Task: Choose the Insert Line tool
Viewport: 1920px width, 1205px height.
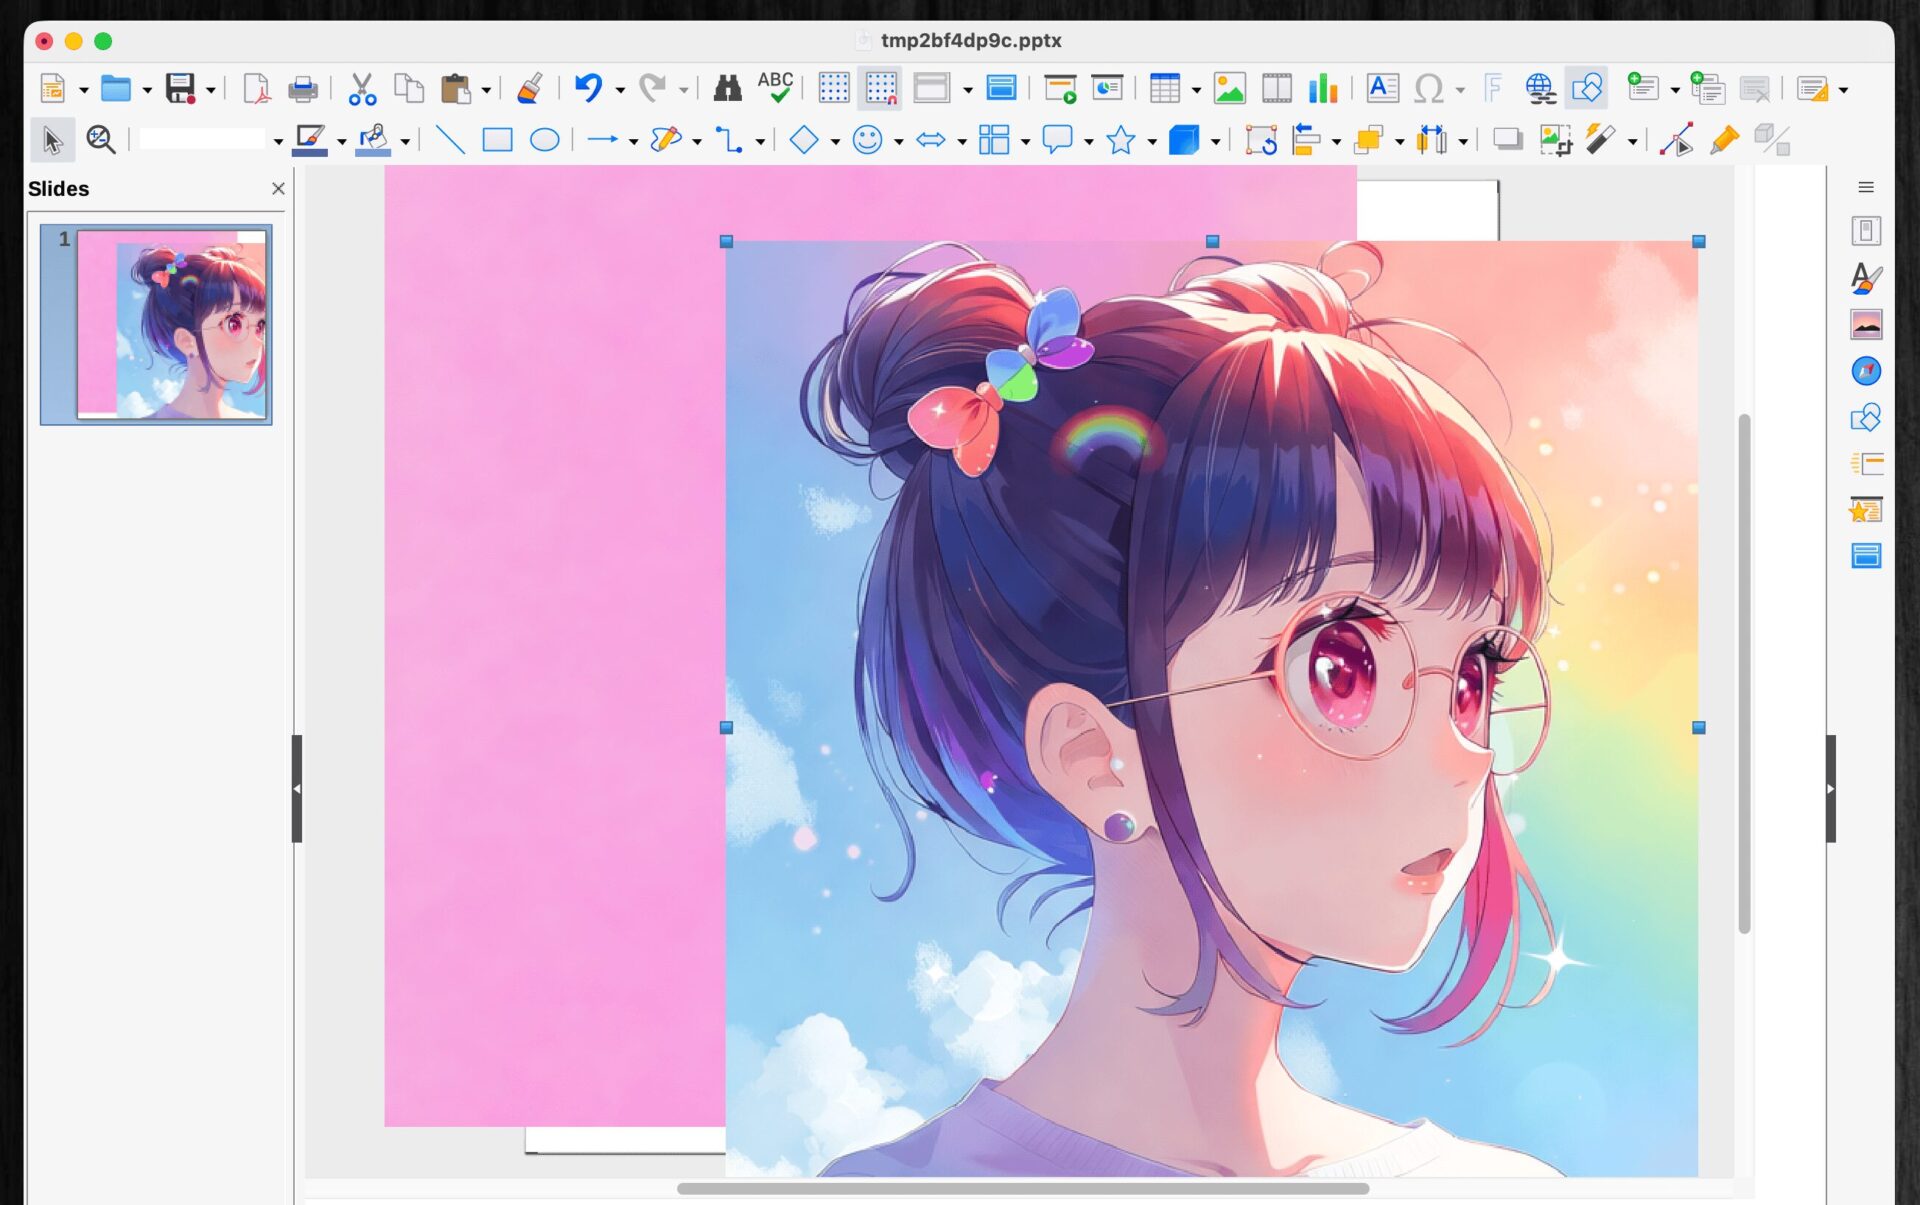Action: 450,140
